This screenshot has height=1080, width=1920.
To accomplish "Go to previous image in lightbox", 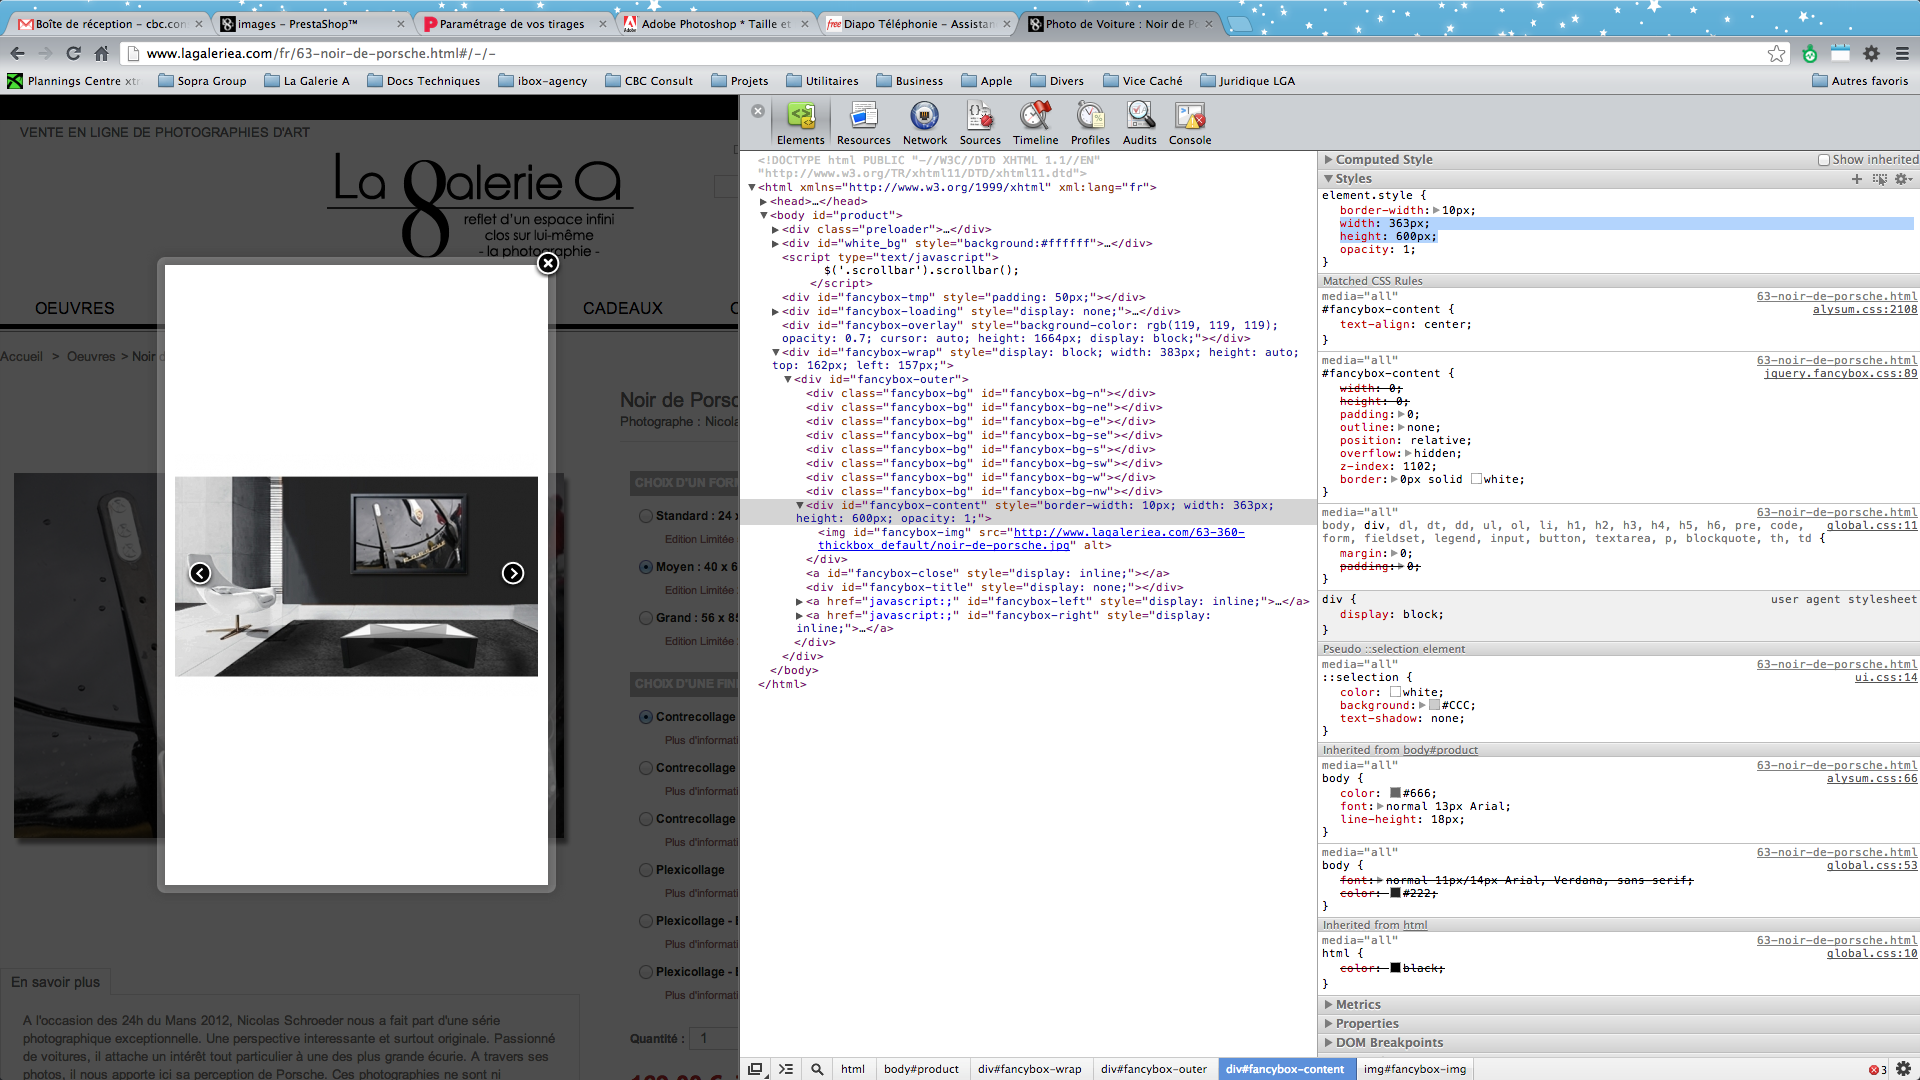I will pos(200,573).
